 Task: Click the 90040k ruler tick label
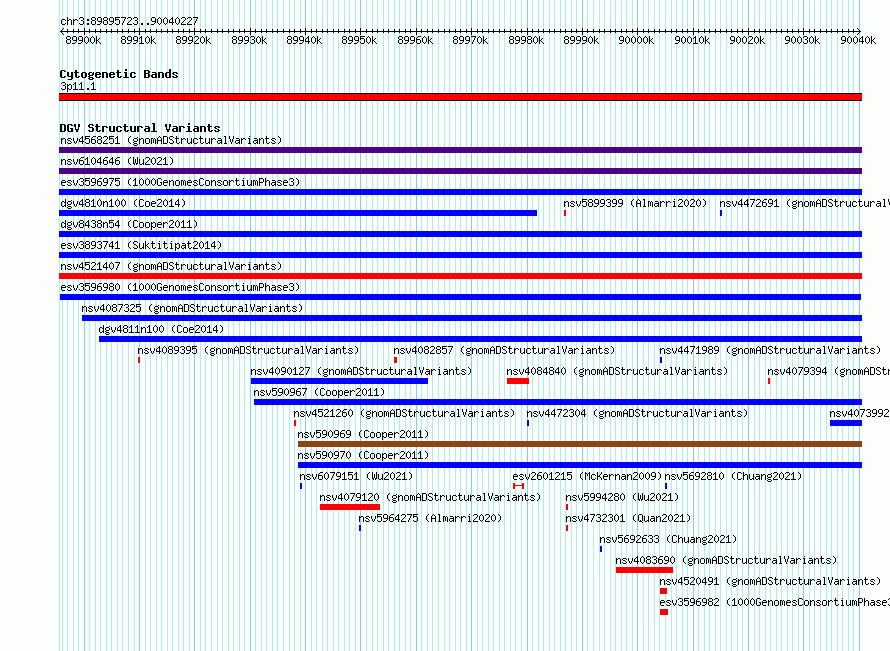click(x=858, y=40)
